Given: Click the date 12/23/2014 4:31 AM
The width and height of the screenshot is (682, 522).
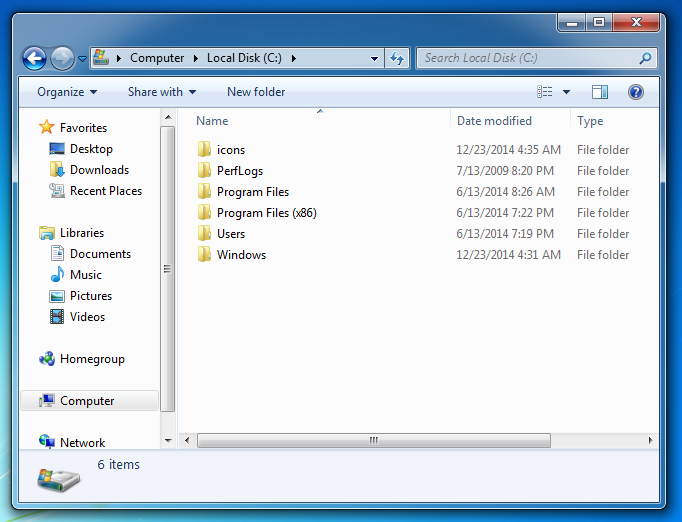Looking at the screenshot, I should pos(508,254).
